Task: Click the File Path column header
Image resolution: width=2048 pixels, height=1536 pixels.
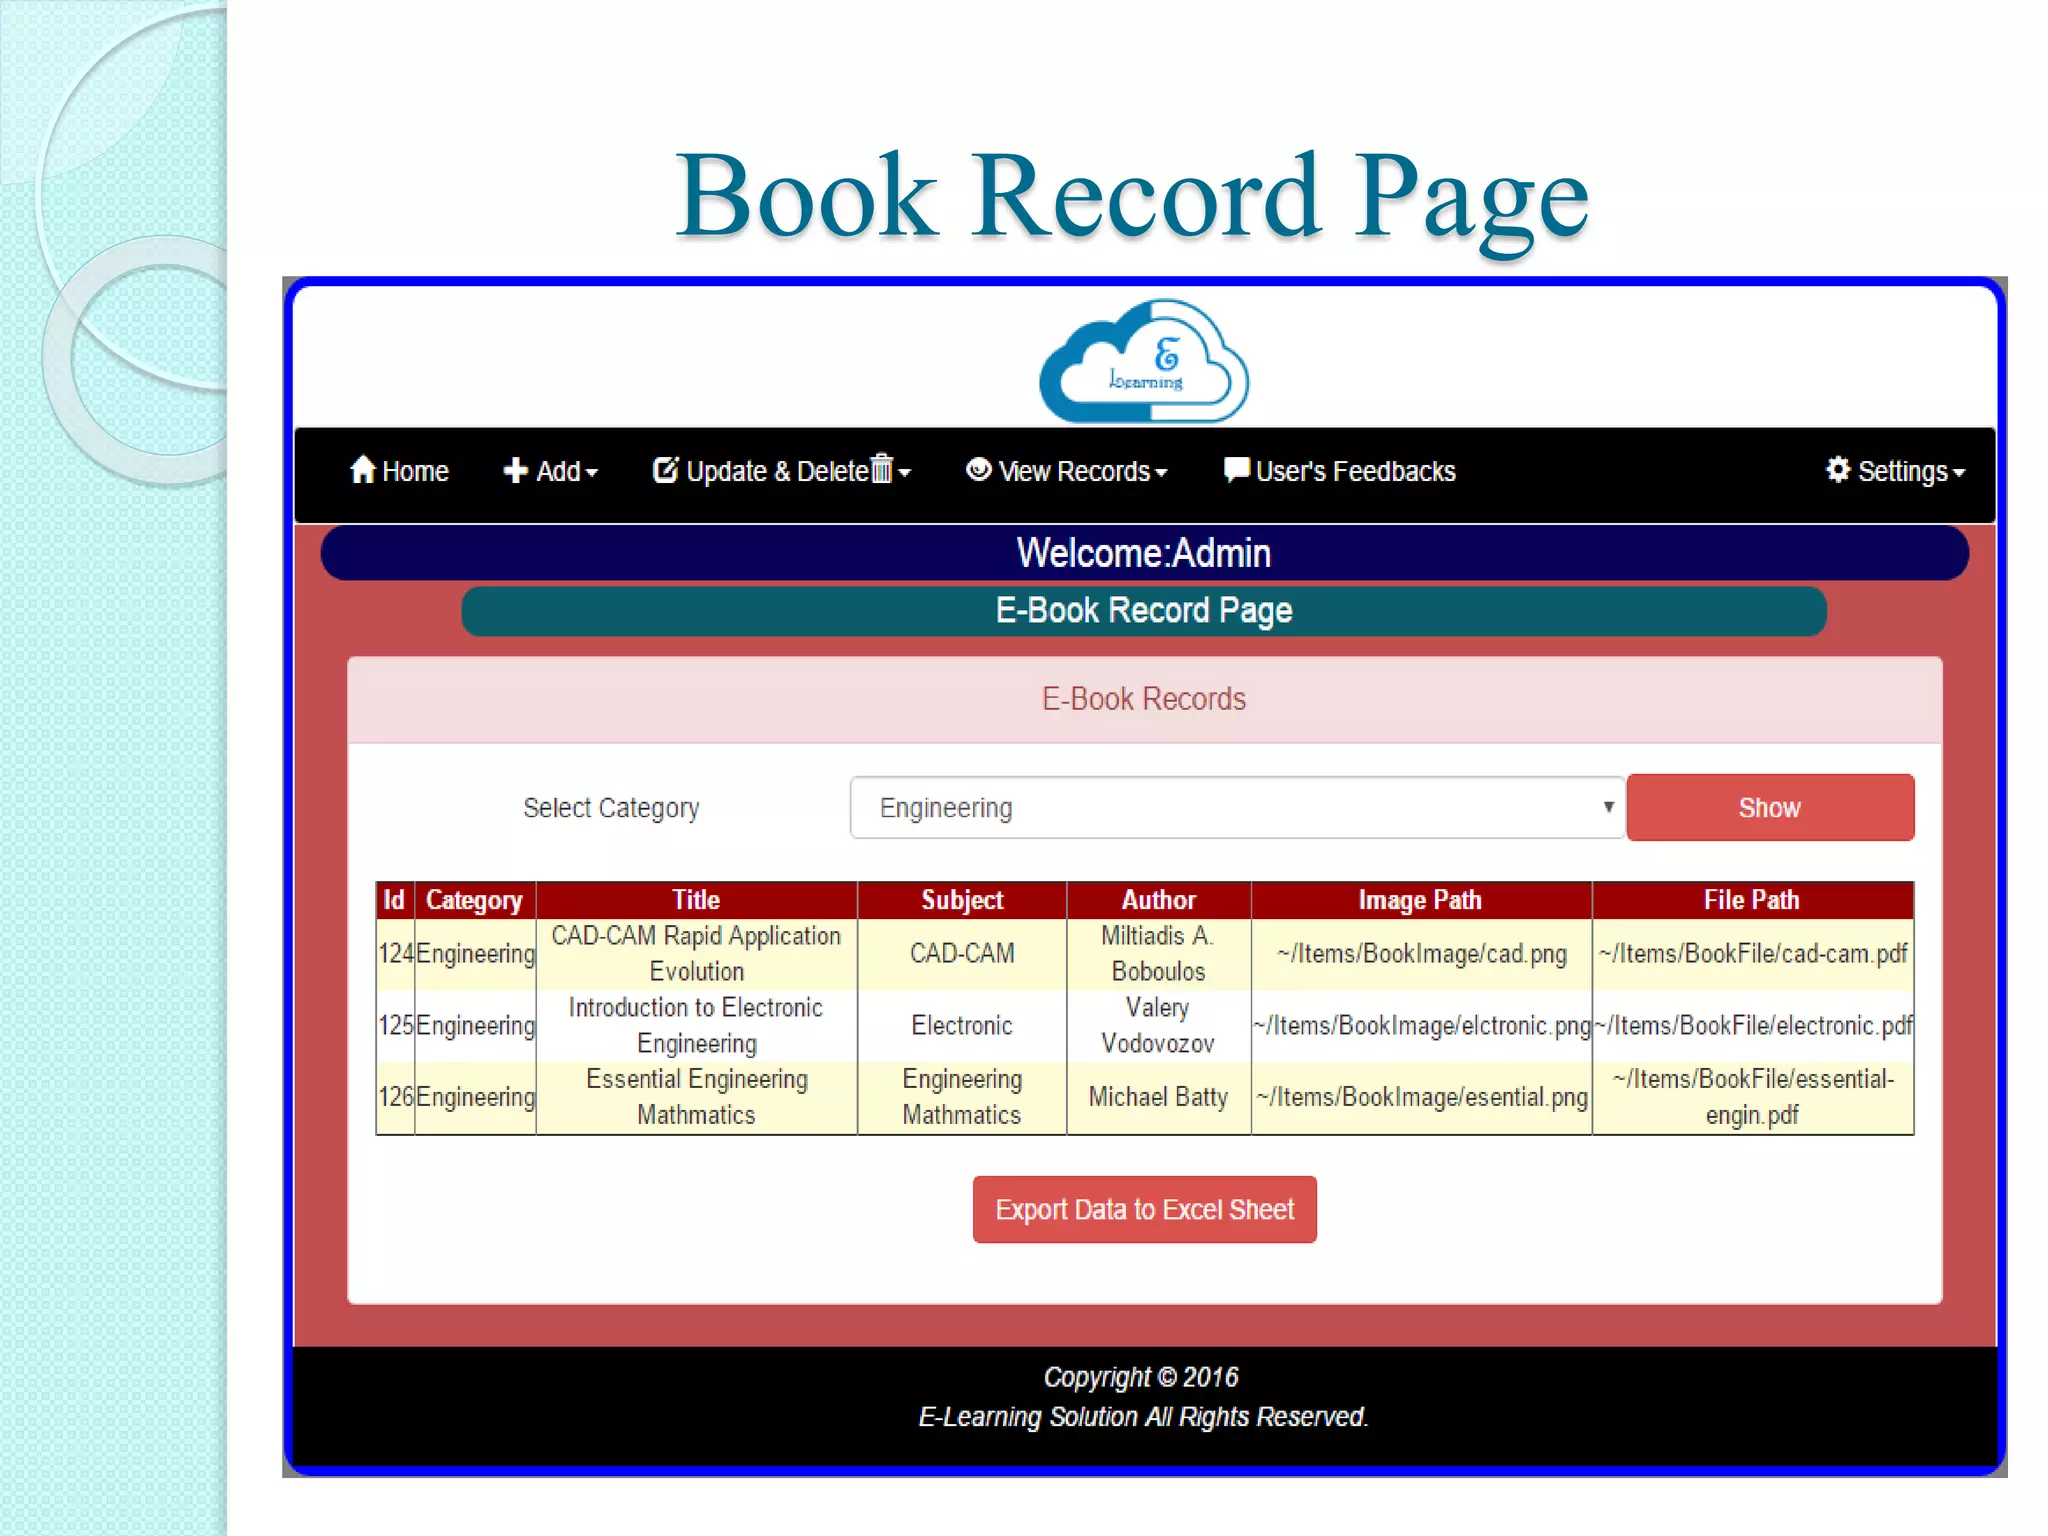Action: coord(1752,900)
